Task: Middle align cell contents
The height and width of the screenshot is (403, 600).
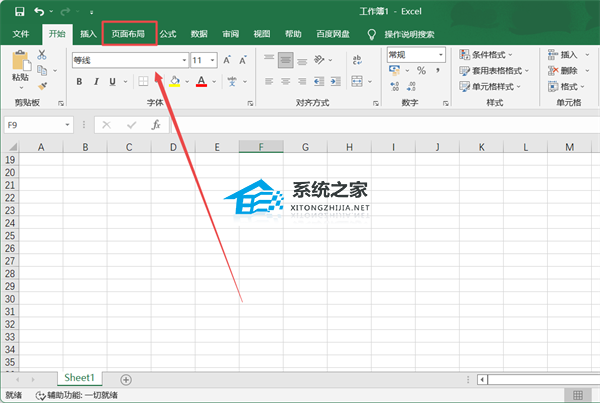Action: tap(285, 60)
